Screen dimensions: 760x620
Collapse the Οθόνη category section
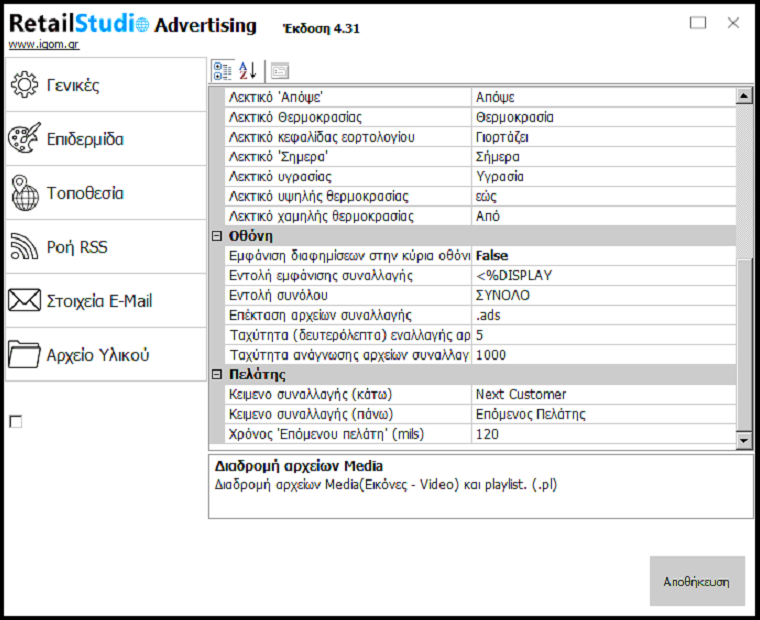click(216, 236)
